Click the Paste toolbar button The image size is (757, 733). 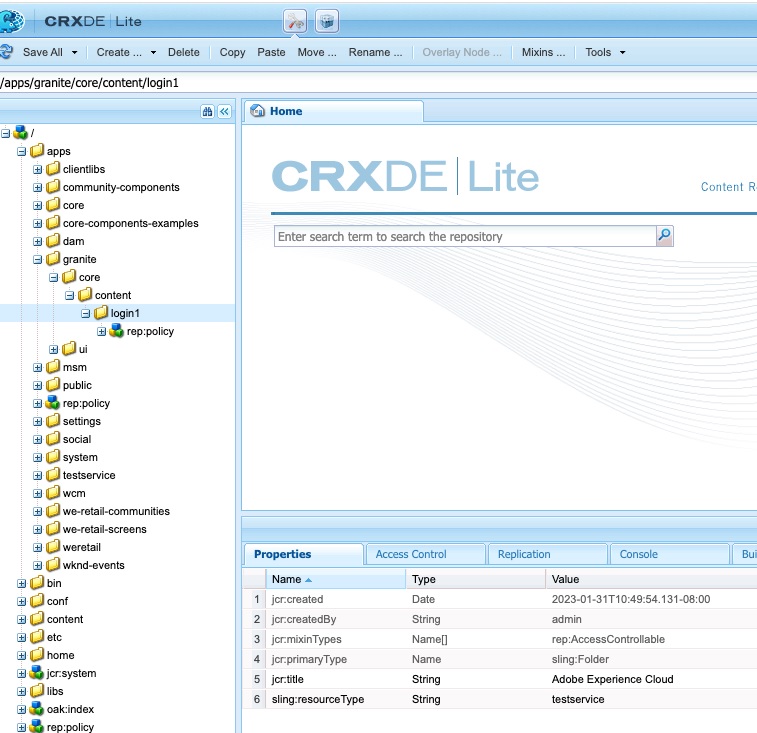[271, 52]
